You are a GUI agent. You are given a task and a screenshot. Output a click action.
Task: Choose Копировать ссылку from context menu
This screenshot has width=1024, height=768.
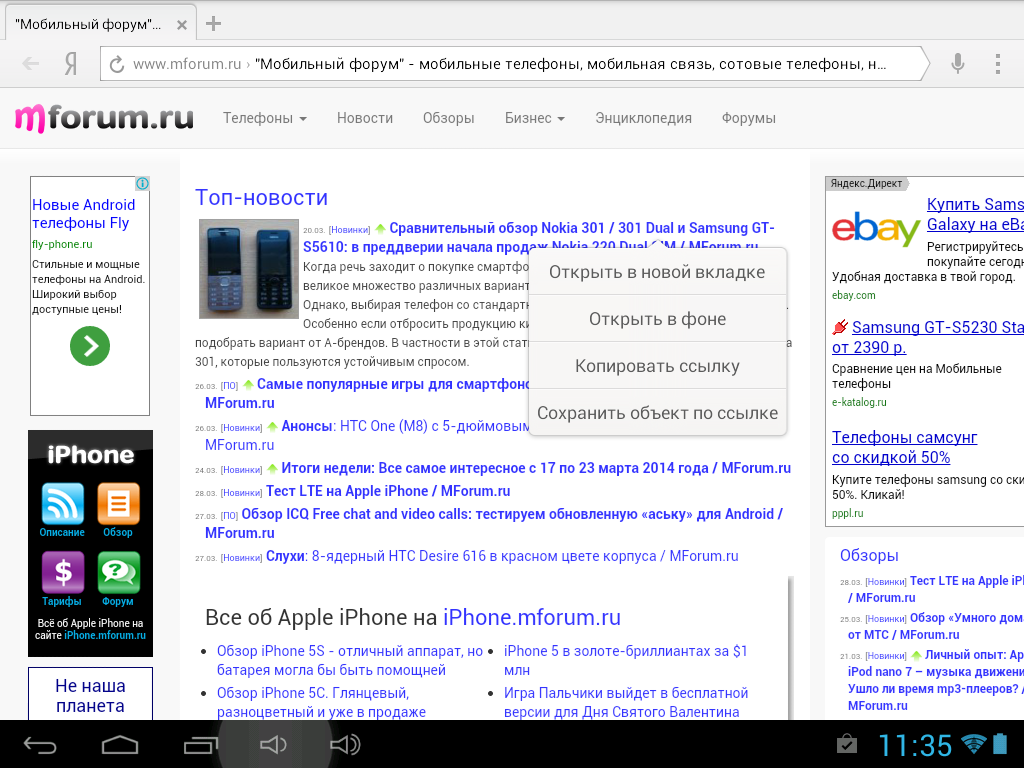[x=657, y=366]
